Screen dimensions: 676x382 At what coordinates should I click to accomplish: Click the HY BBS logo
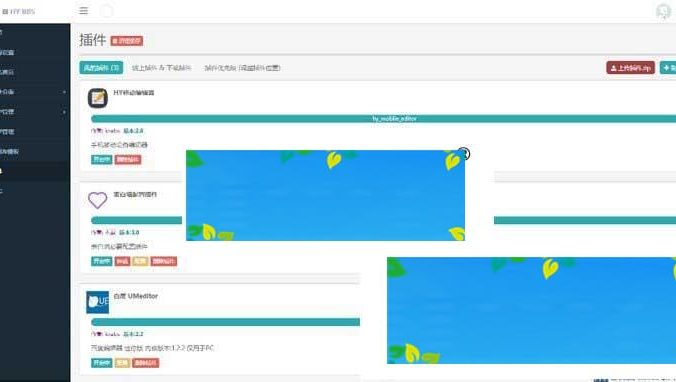(19, 12)
